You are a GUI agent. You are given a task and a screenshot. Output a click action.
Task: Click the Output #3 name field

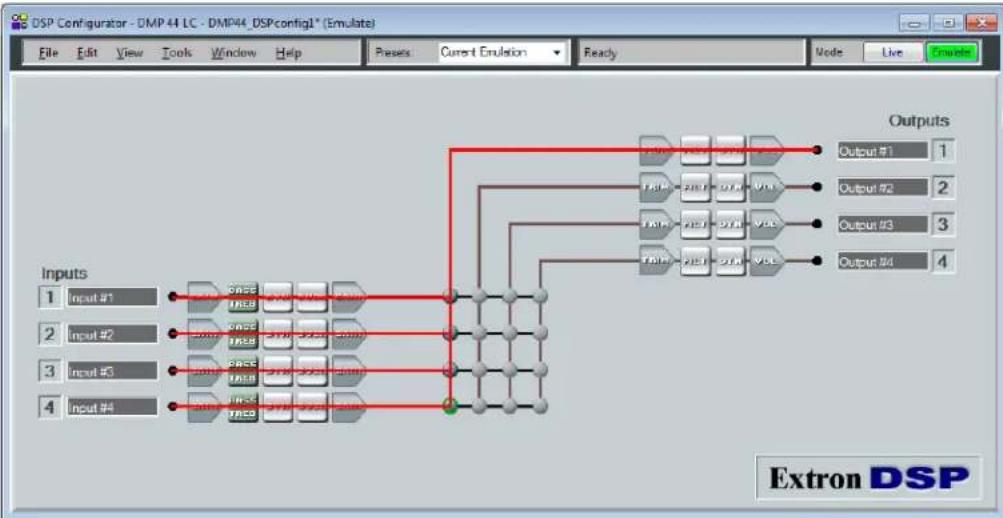click(882, 224)
